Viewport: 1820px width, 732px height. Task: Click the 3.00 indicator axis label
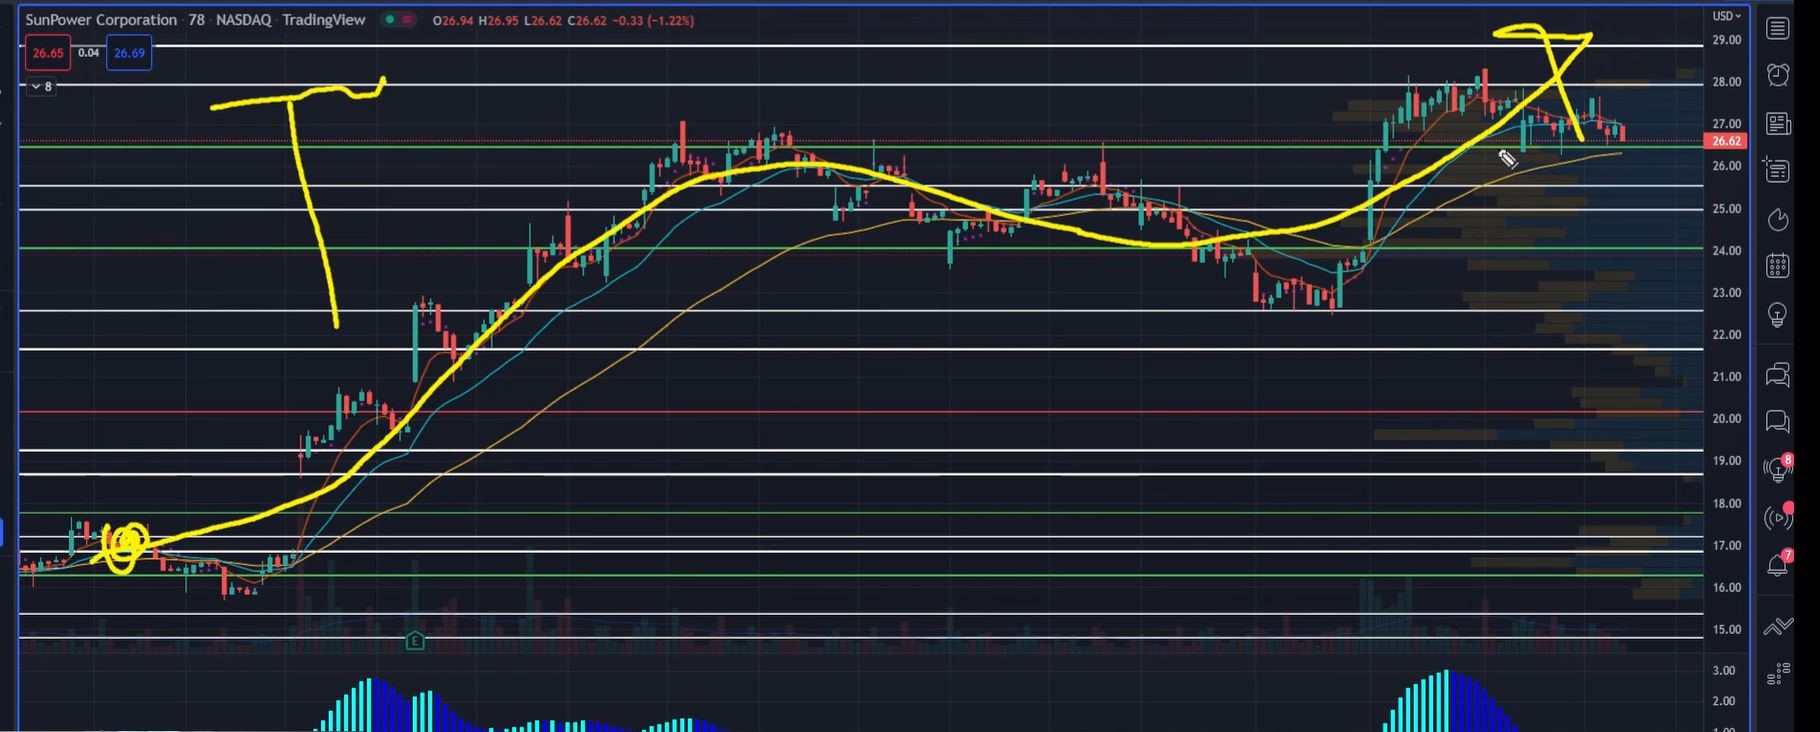click(x=1724, y=670)
